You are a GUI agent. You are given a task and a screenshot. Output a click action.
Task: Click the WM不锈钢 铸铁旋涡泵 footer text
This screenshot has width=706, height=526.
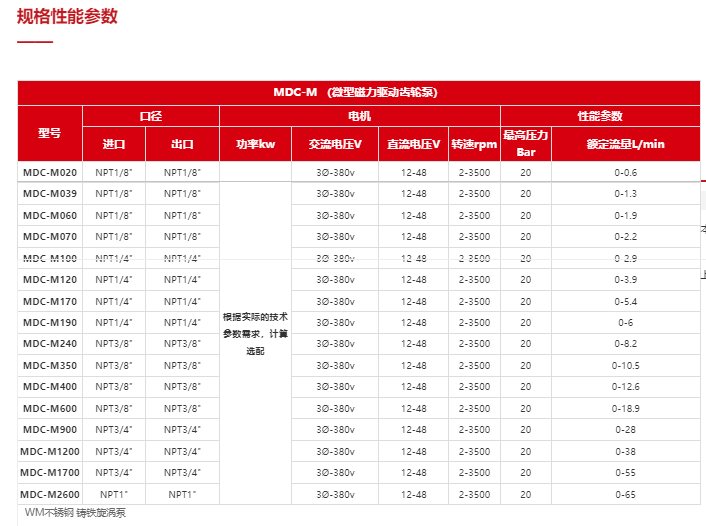75,512
